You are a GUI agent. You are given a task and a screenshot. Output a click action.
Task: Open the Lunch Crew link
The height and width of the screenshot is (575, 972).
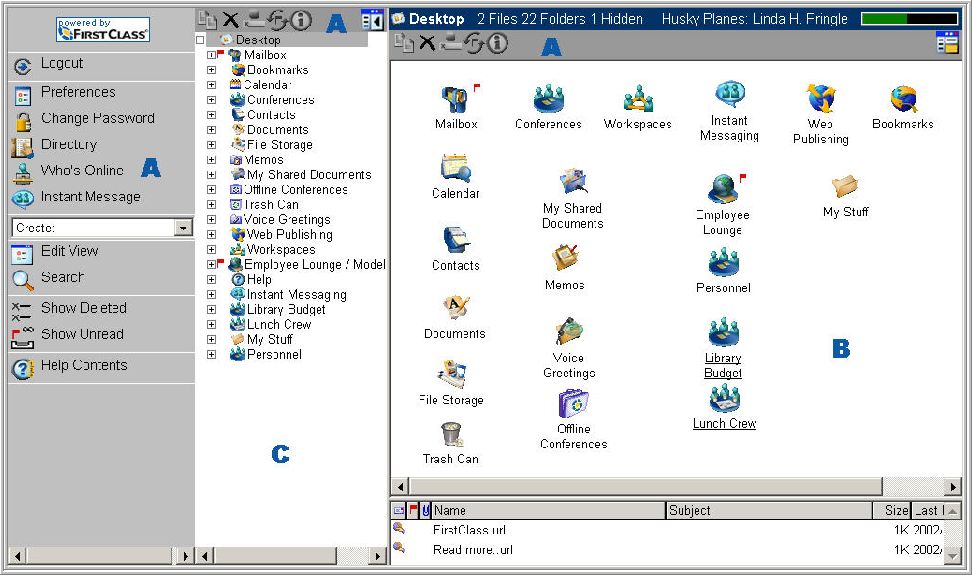pos(724,423)
